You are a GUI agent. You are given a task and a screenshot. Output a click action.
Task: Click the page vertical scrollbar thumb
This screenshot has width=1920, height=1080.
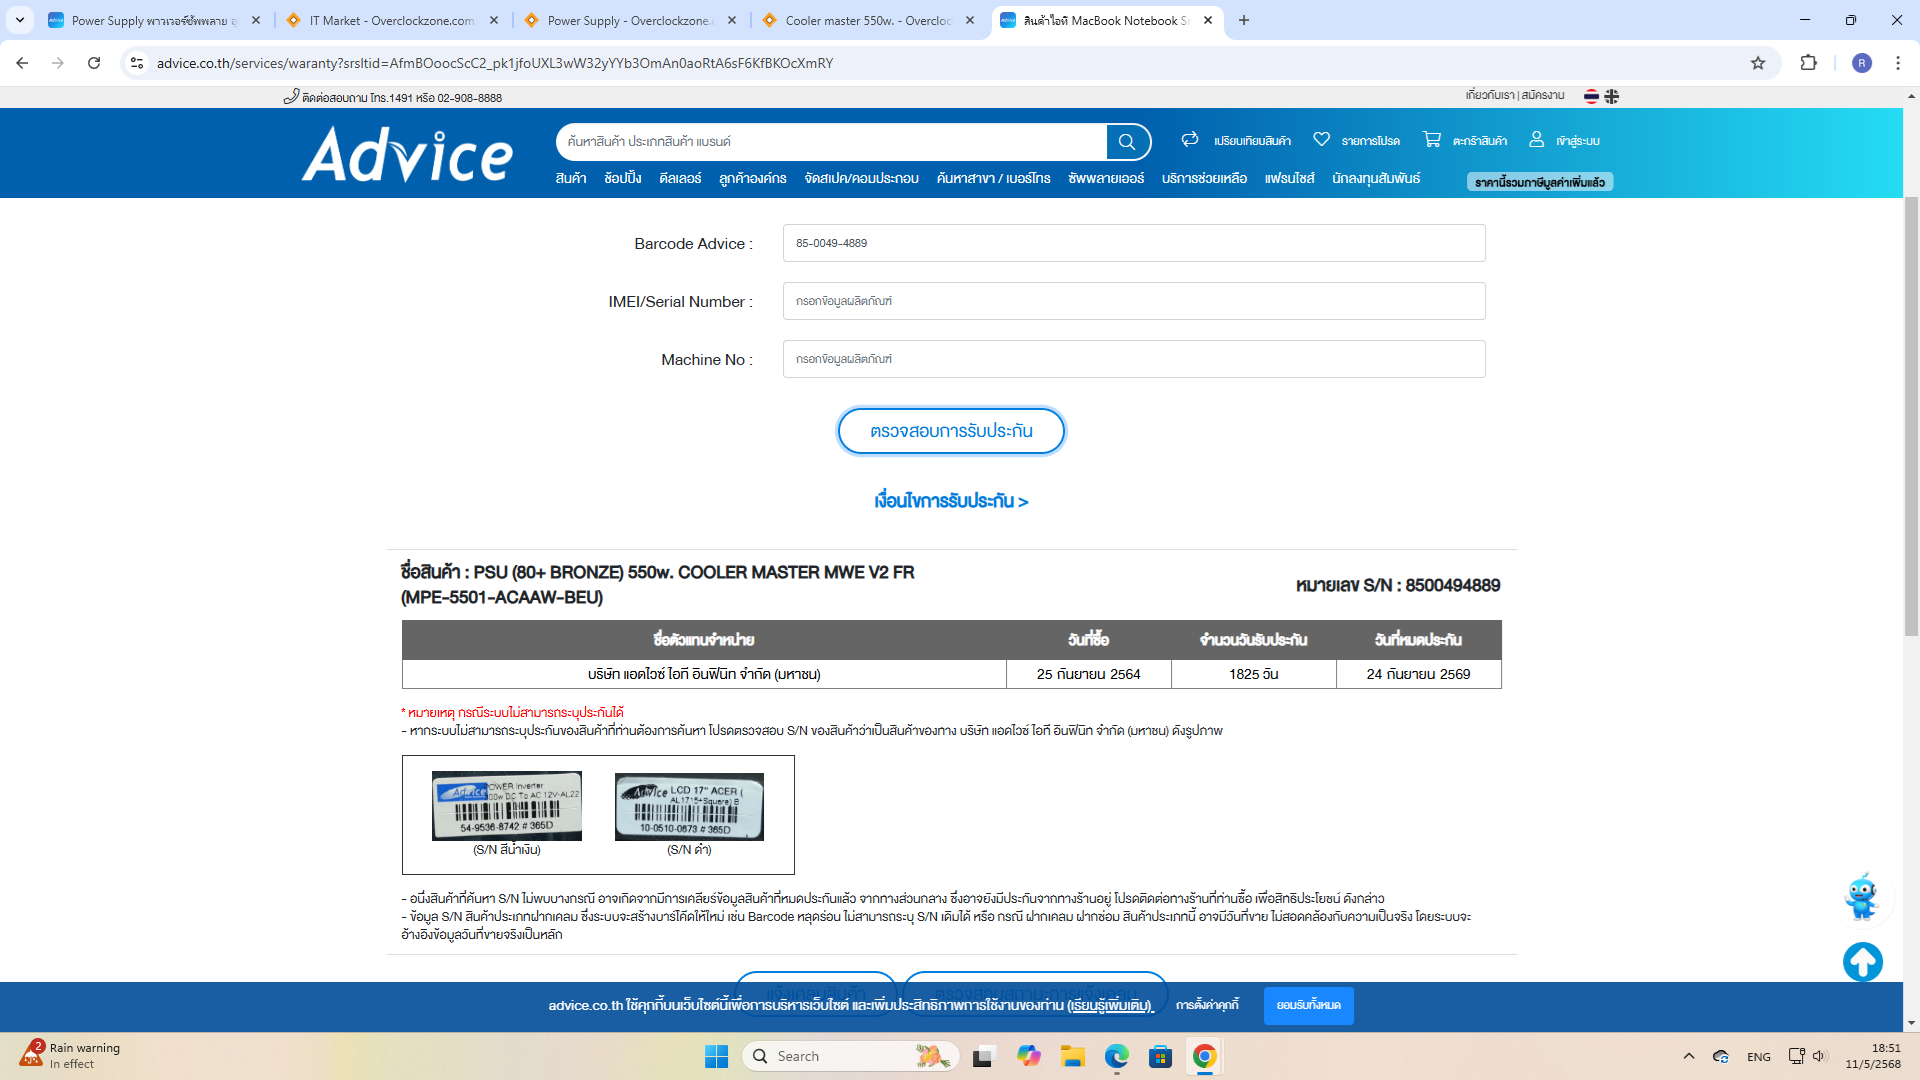point(1911,416)
